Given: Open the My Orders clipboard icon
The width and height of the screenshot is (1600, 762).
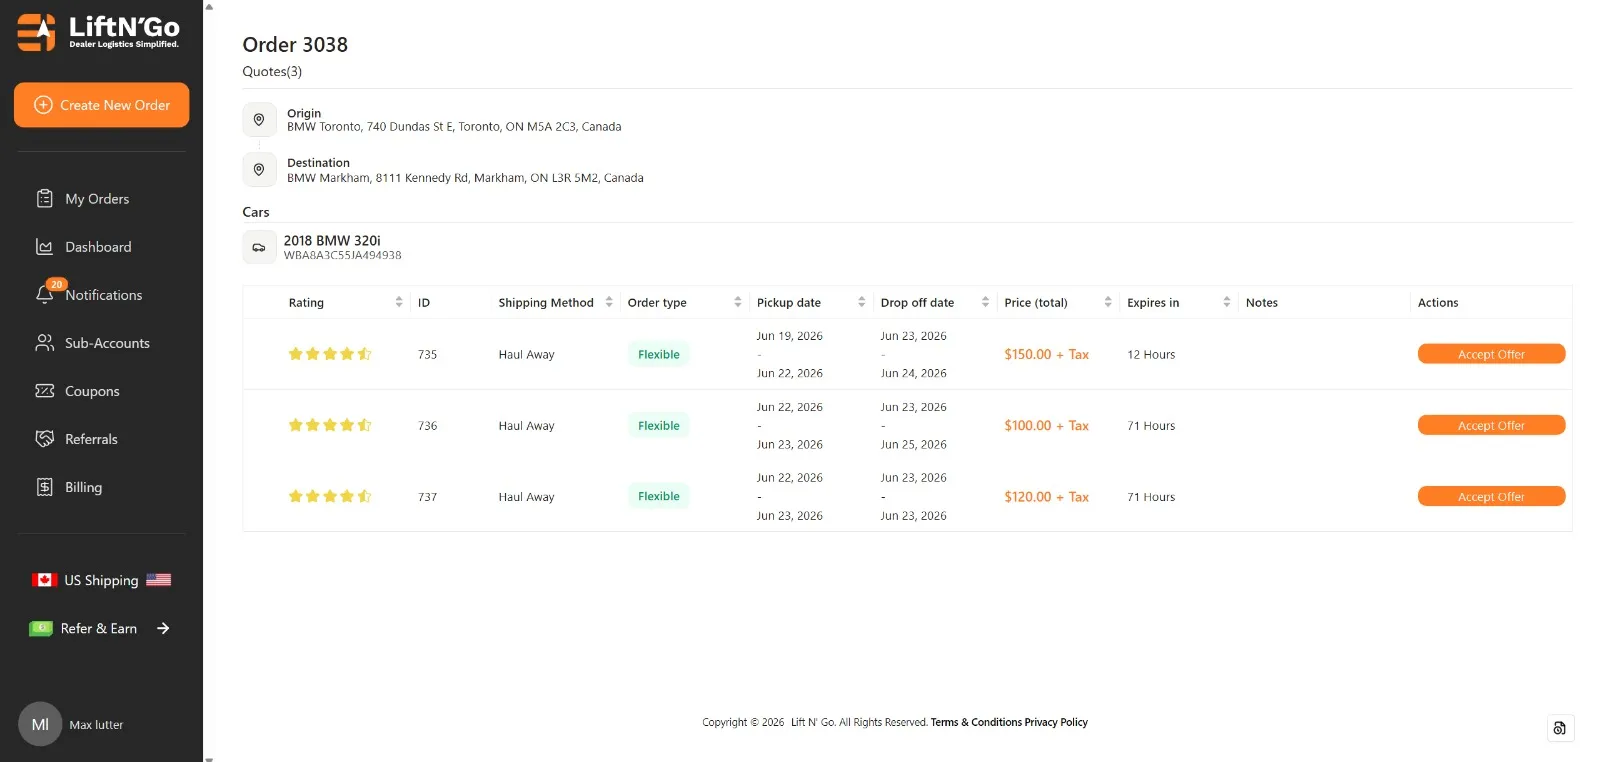Looking at the screenshot, I should point(44,198).
